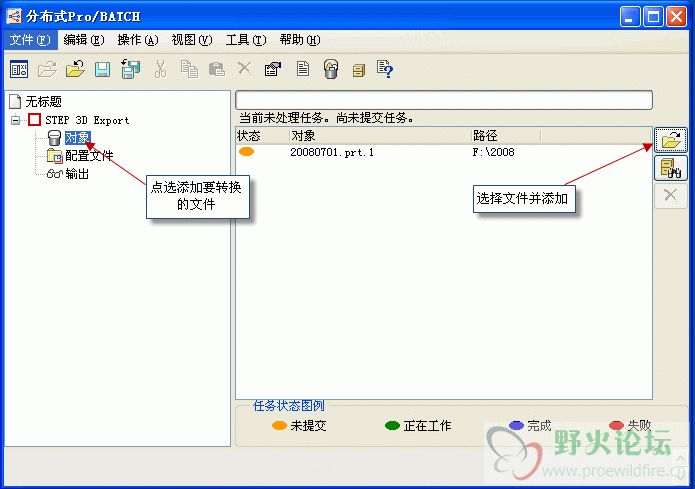Screen dimensions: 695x489
Task: Click the green 正在工作 legend swatch
Action: click(x=392, y=426)
